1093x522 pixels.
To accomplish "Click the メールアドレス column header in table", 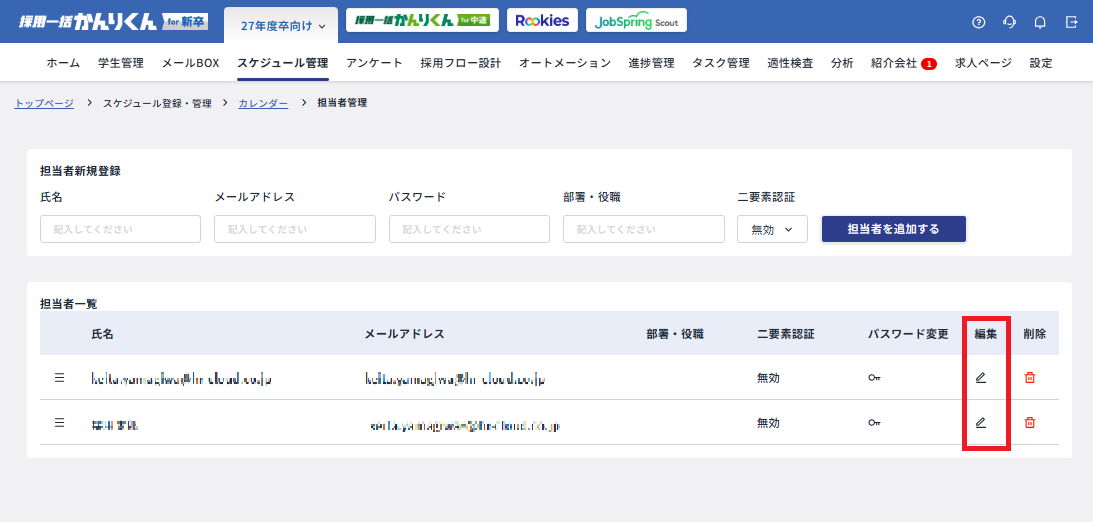I will click(x=404, y=334).
